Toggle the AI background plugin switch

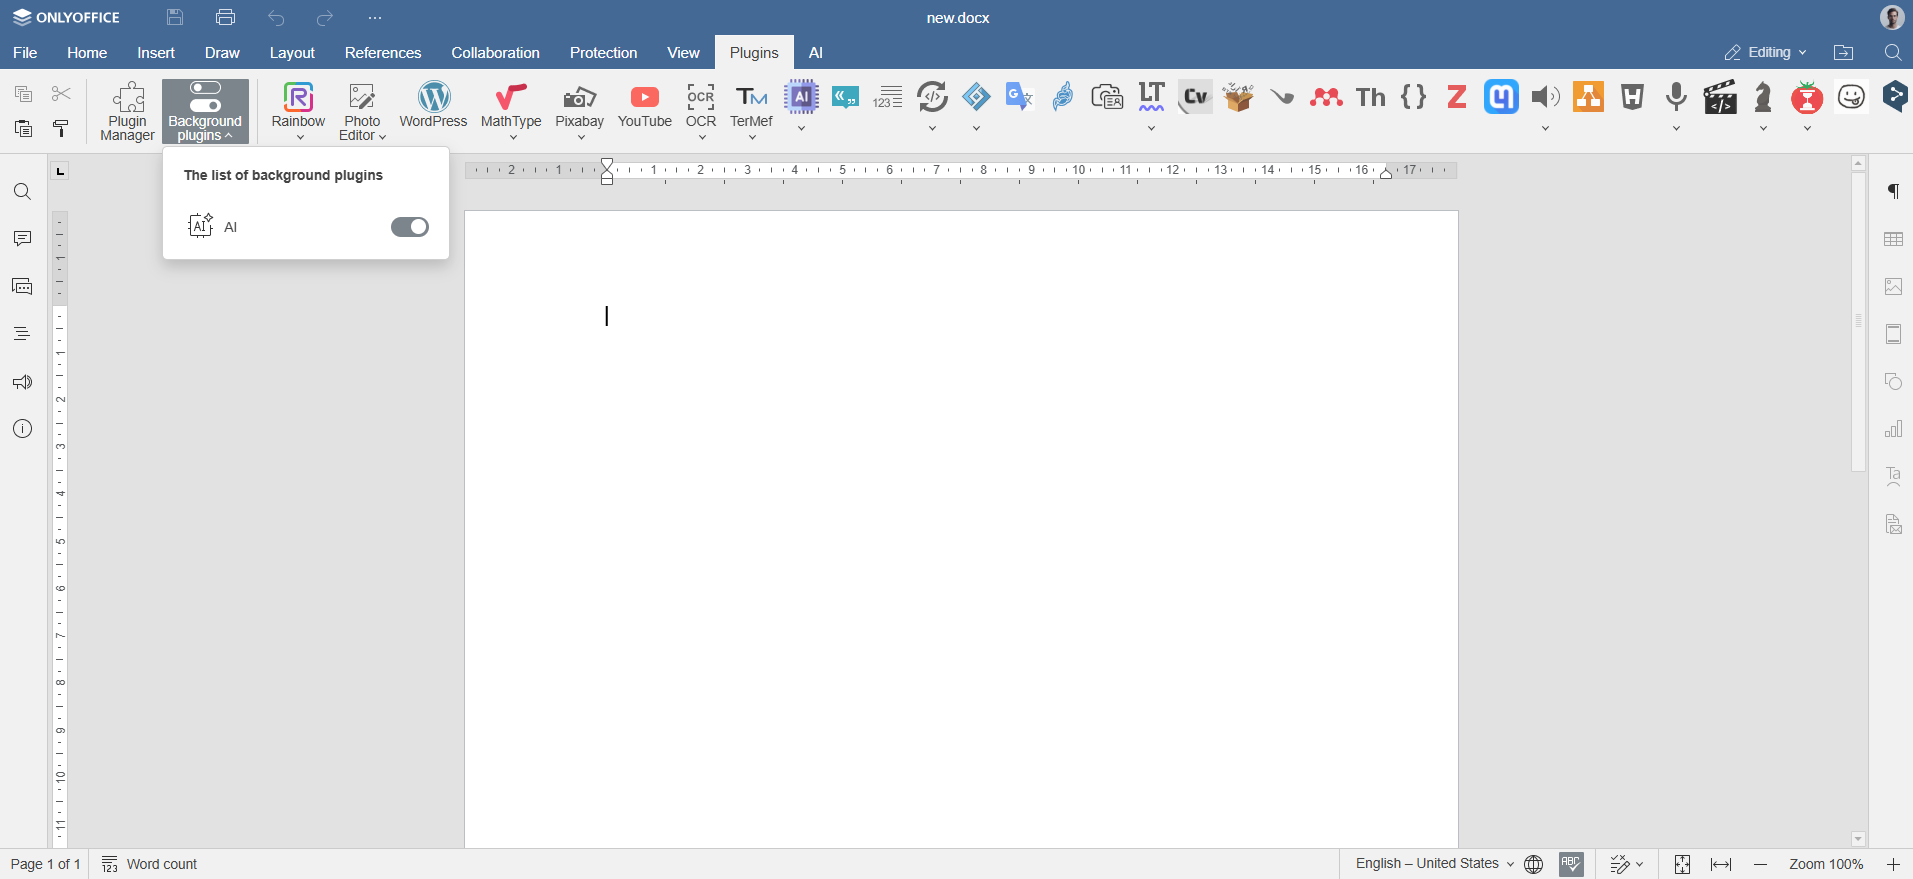pyautogui.click(x=409, y=227)
